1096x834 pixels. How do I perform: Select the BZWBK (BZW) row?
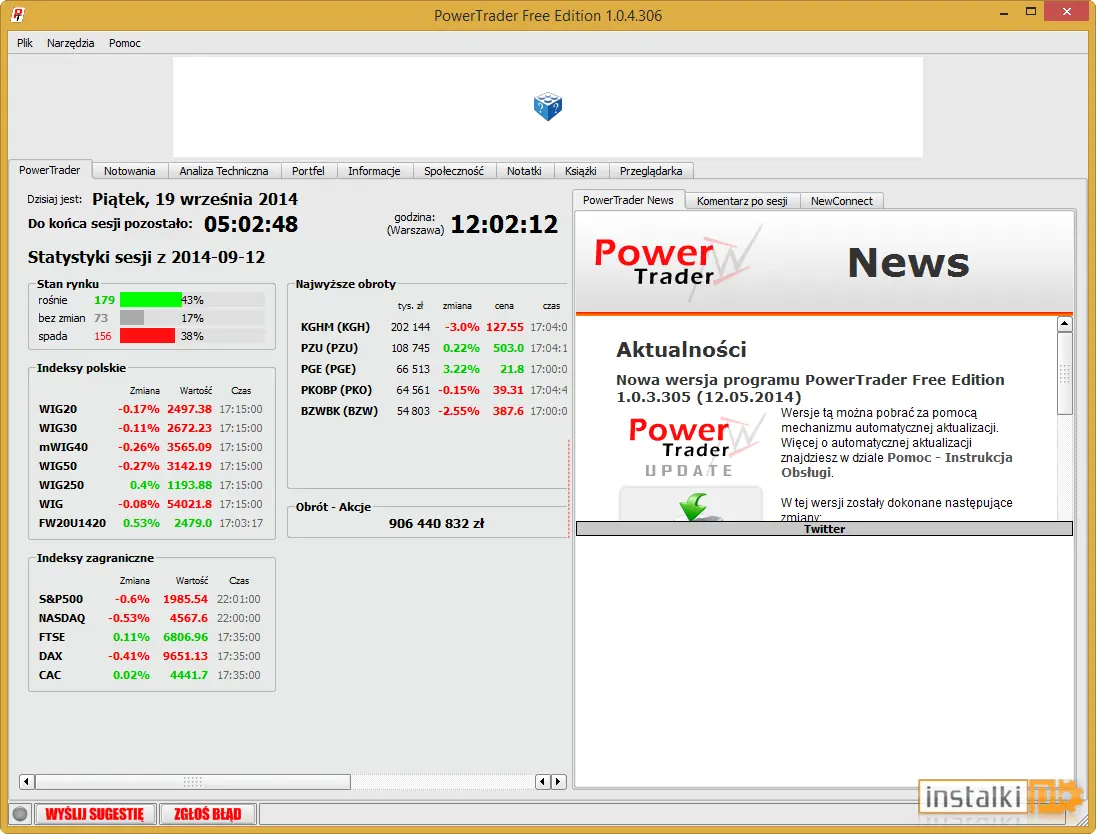pos(433,410)
